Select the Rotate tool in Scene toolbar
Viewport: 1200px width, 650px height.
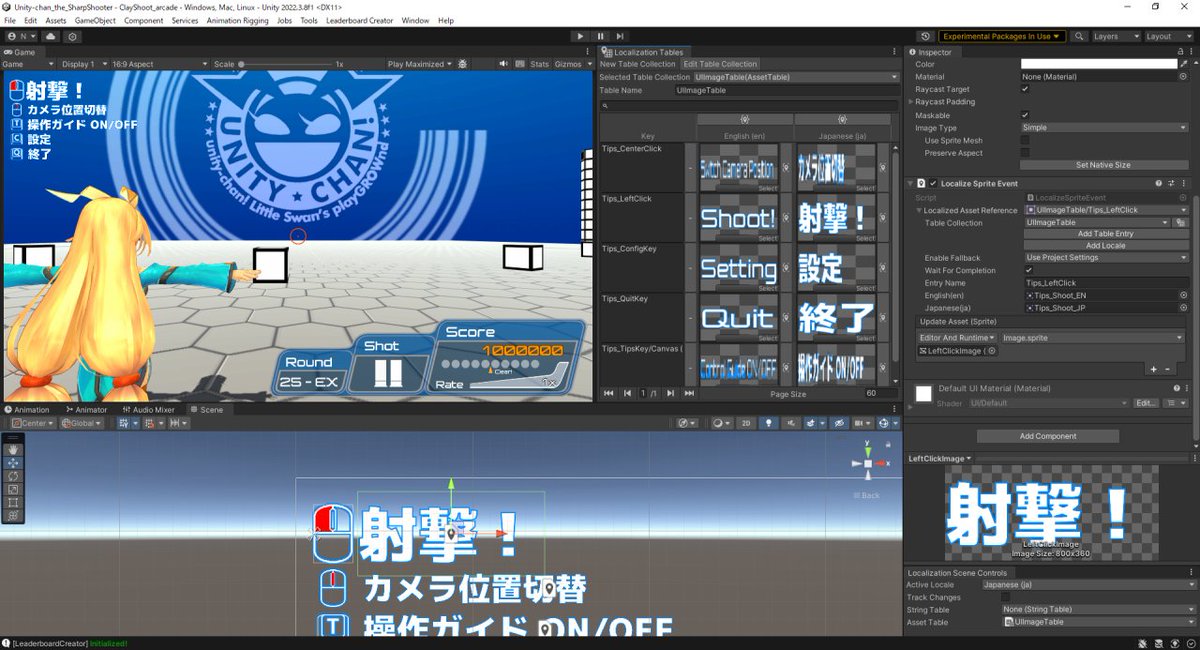pos(13,476)
